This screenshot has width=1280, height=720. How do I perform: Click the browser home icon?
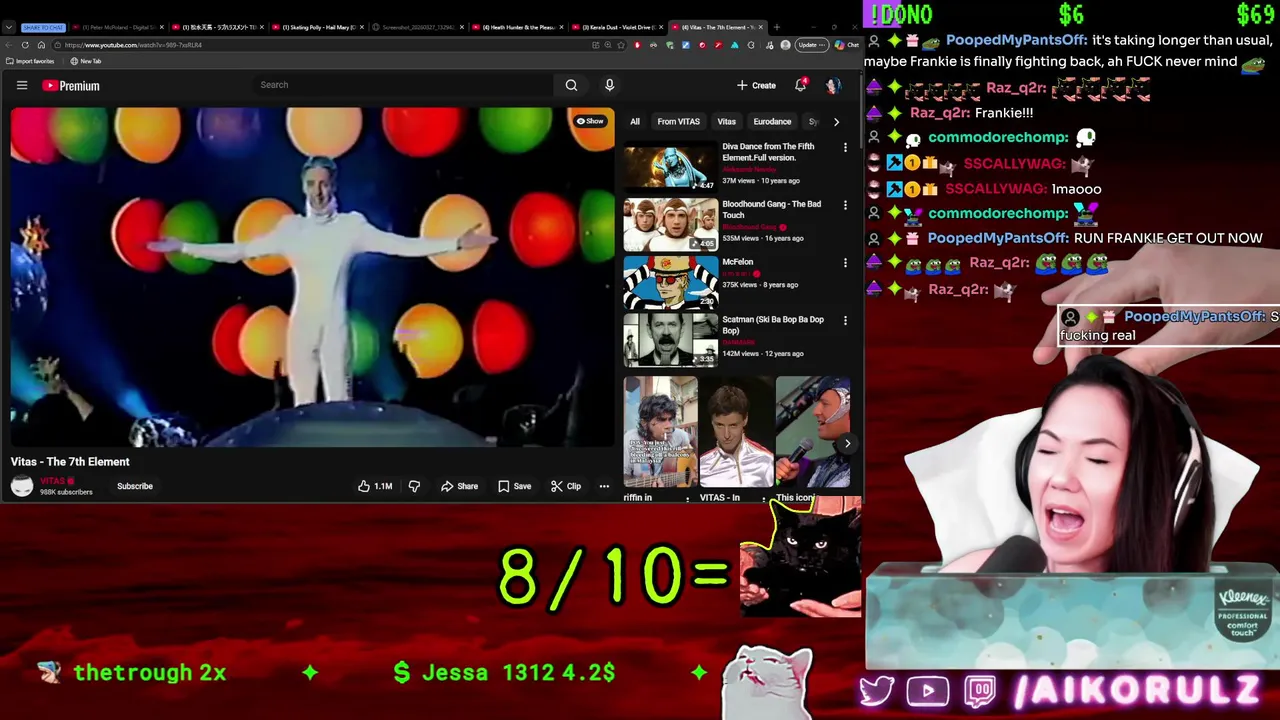coord(41,45)
